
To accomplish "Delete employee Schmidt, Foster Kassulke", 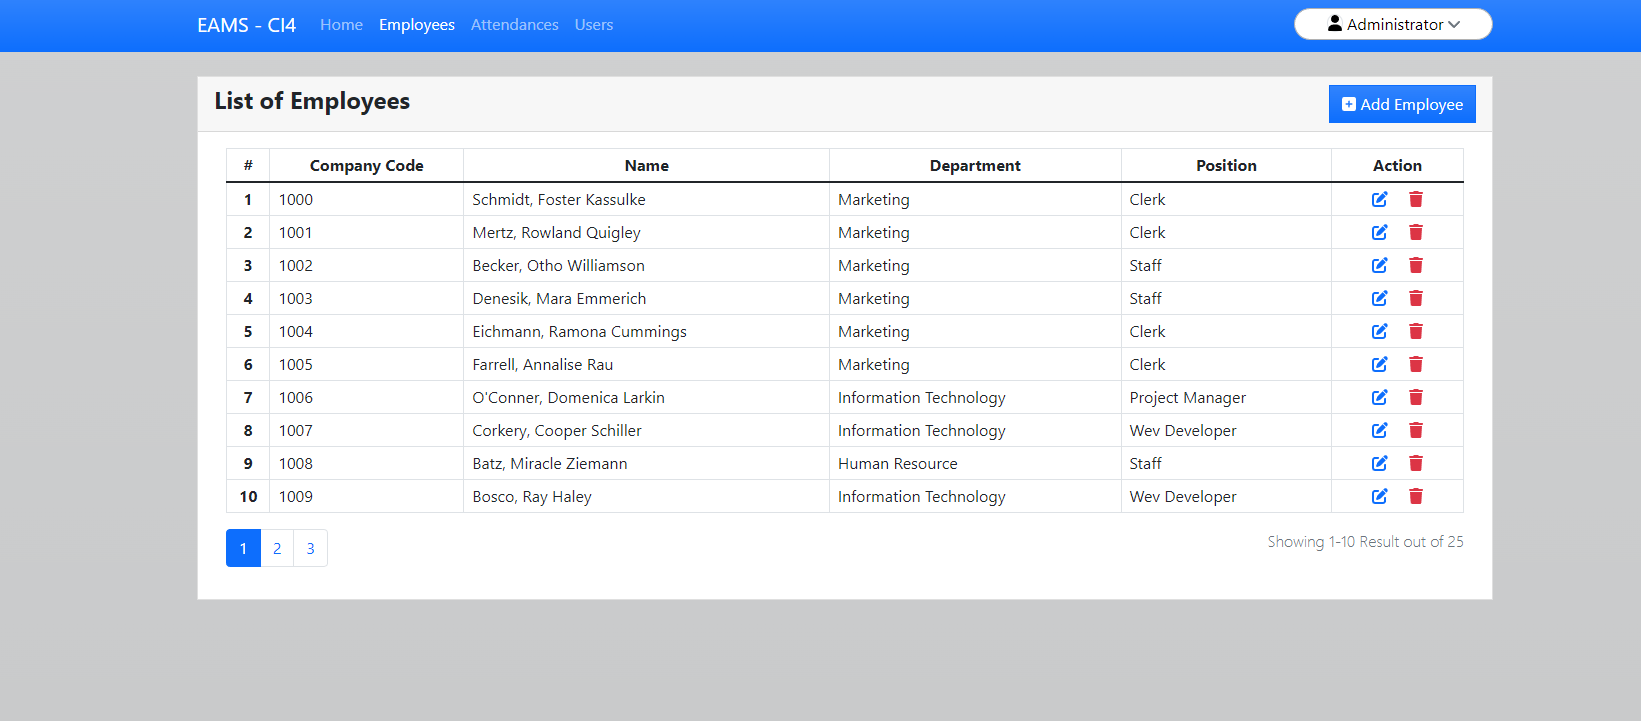I will pos(1416,199).
